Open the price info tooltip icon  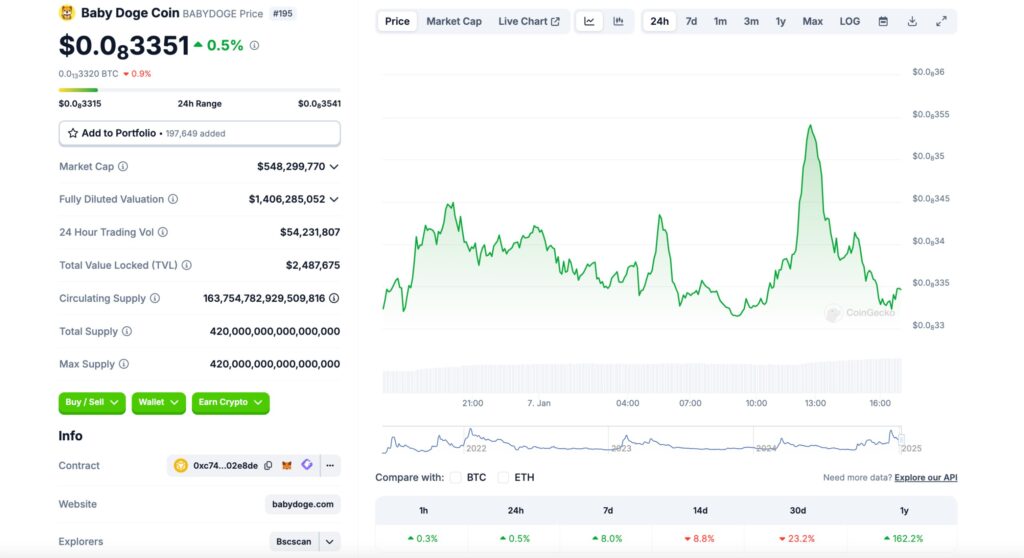tap(255, 45)
